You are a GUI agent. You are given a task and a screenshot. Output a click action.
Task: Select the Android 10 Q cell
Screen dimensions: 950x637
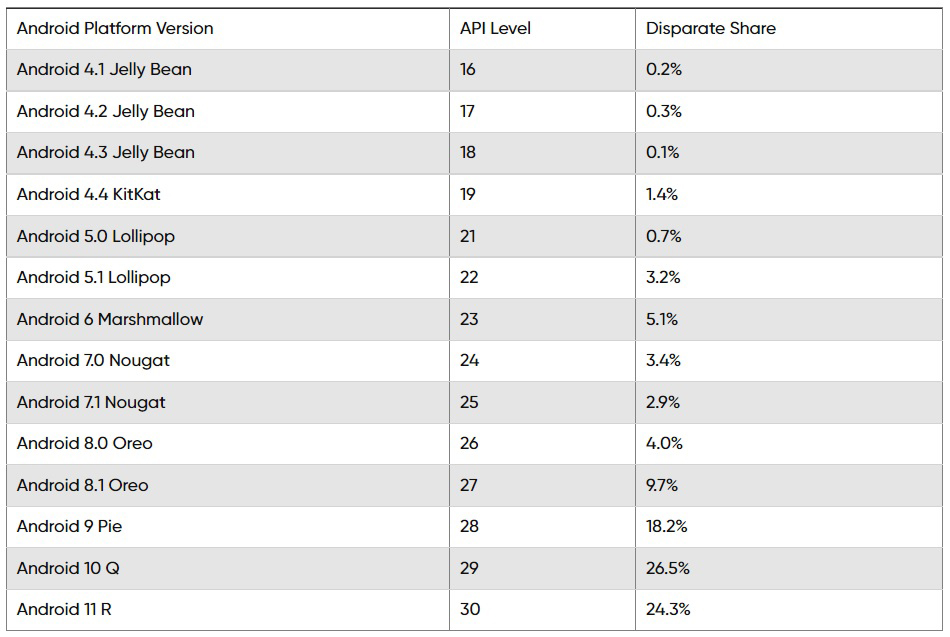click(228, 569)
